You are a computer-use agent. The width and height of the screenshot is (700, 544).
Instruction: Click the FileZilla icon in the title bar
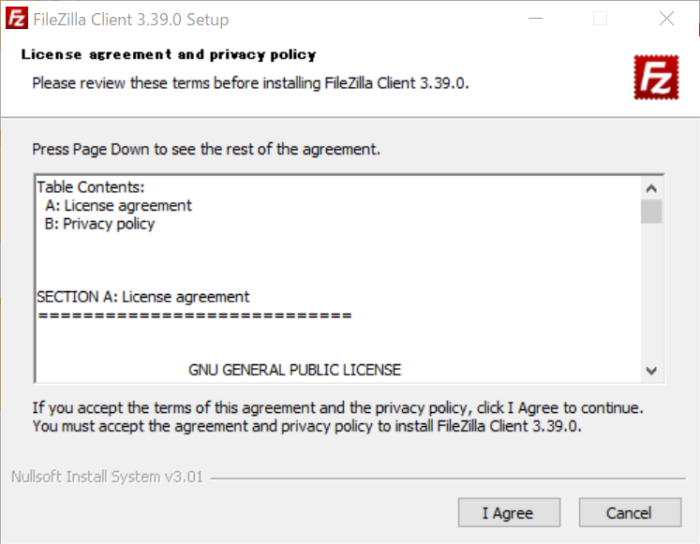[x=17, y=19]
